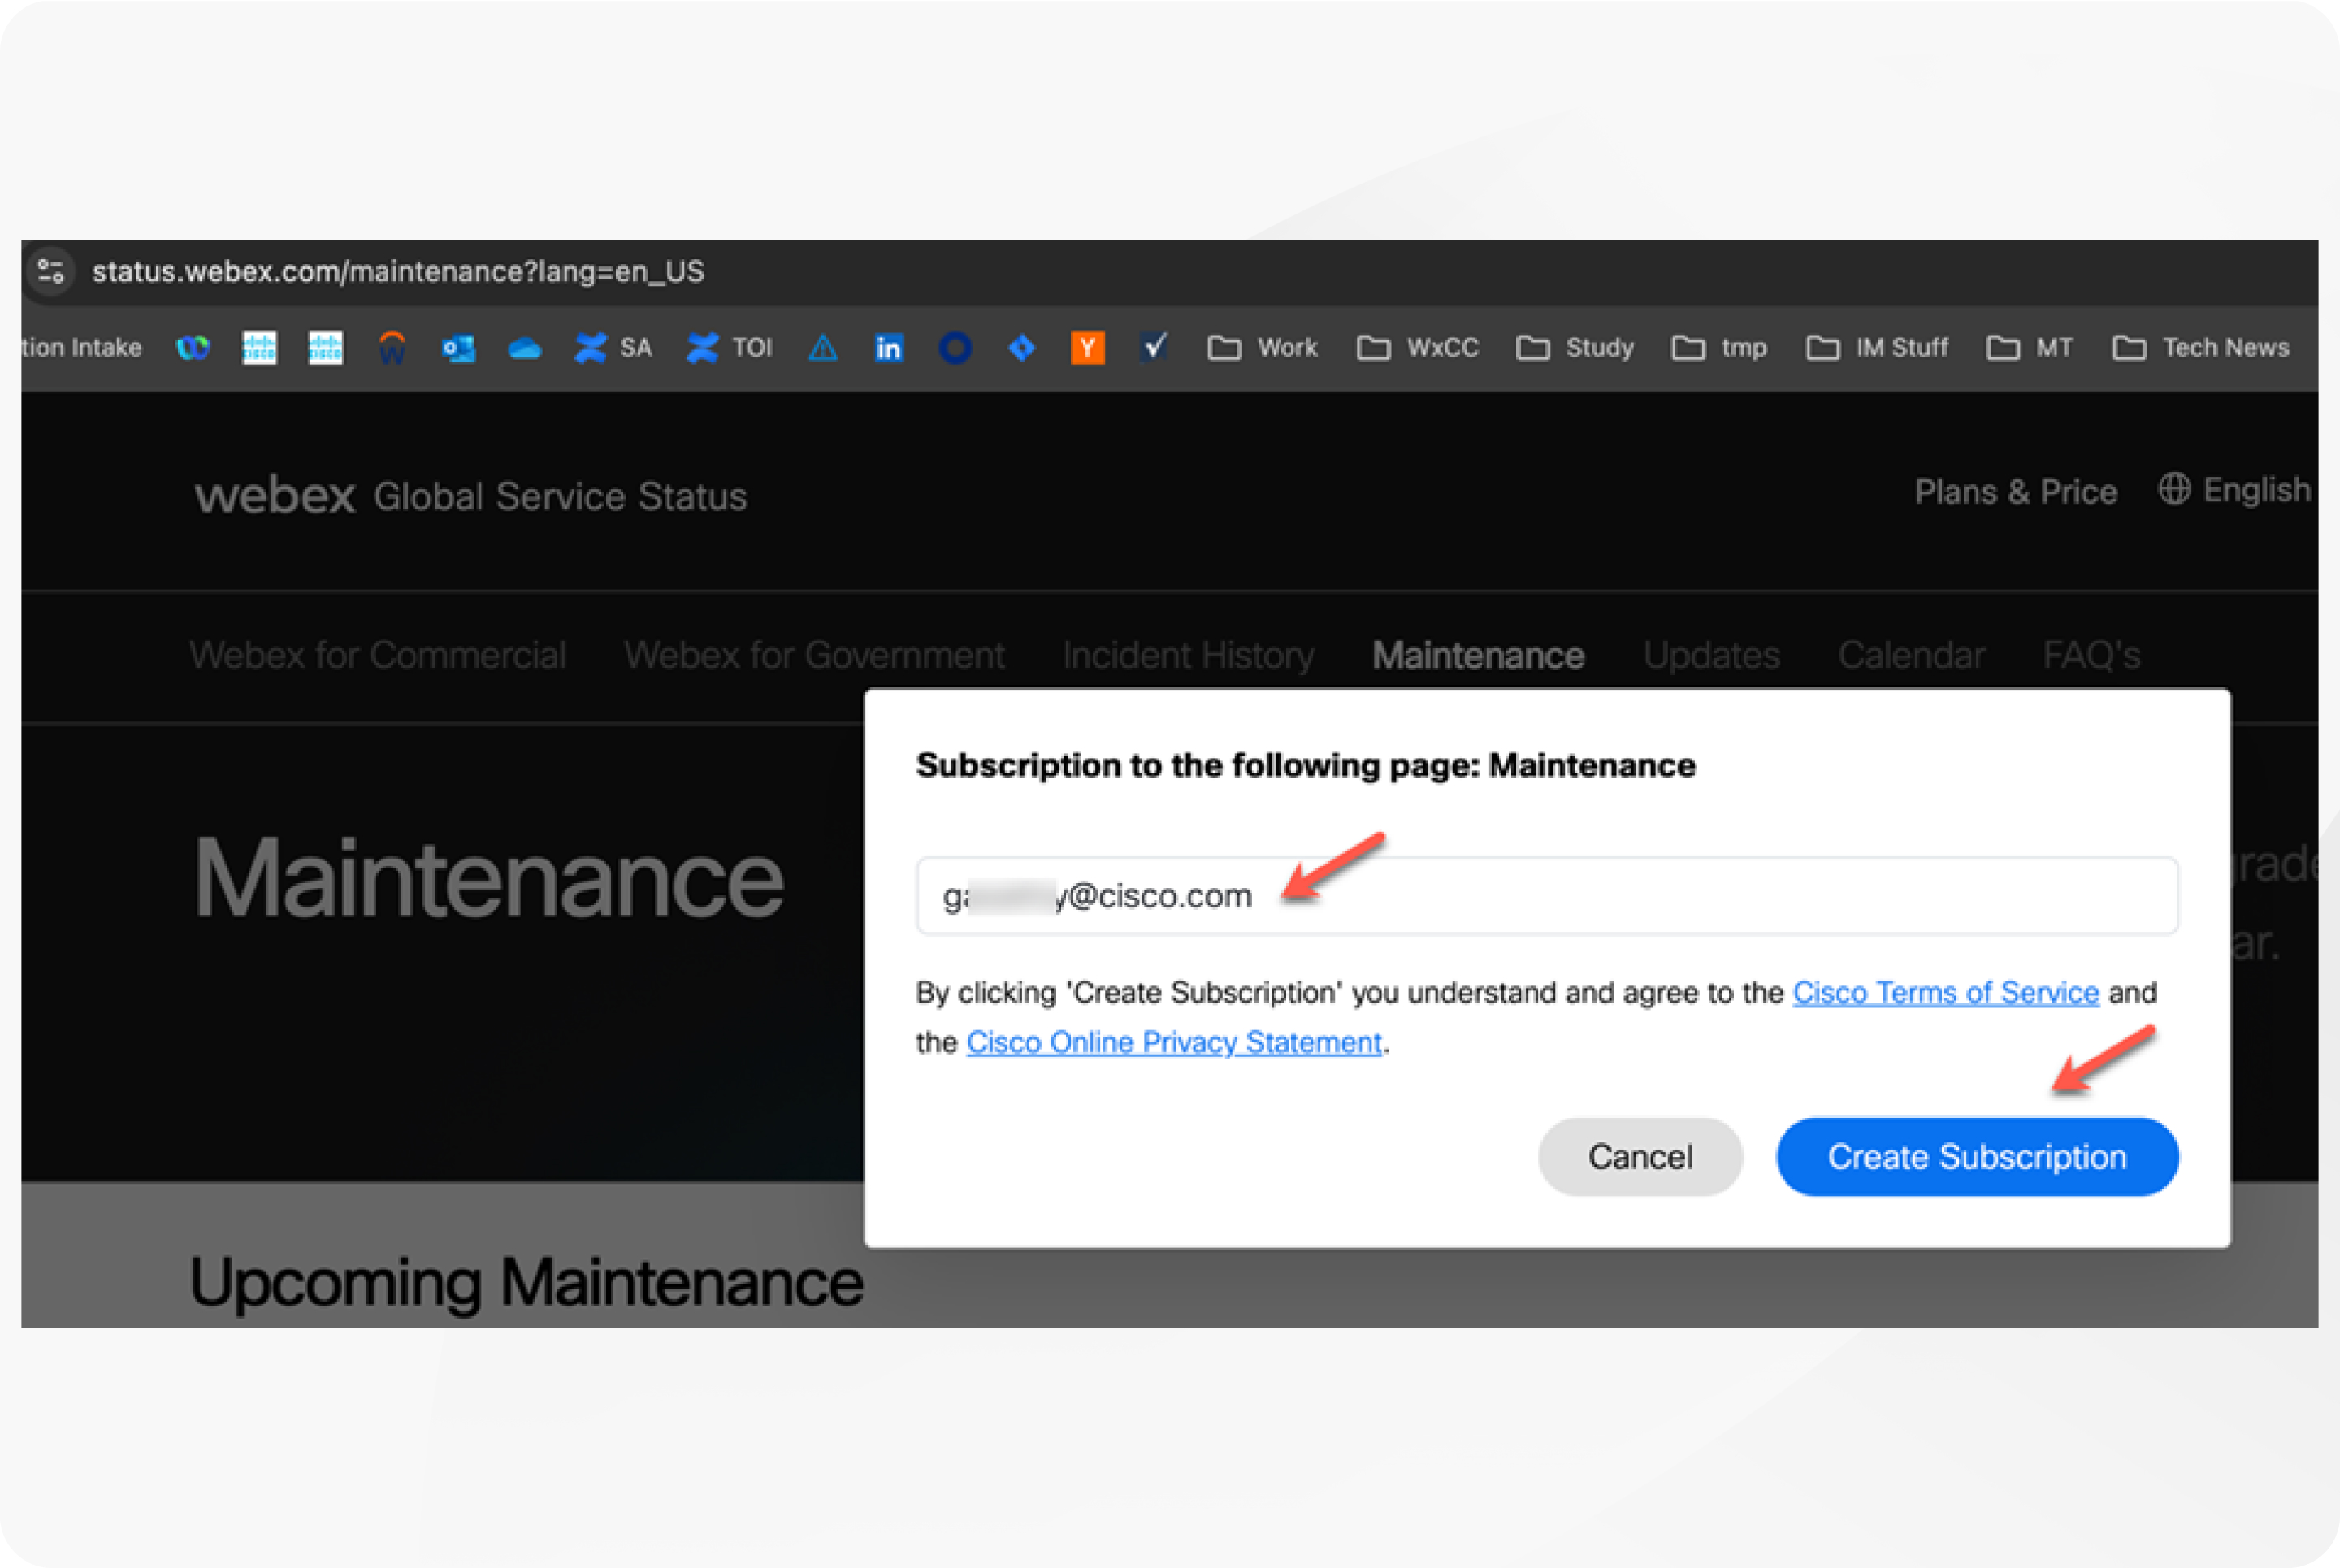Open the Cisco Online Privacy Statement link

point(1174,1042)
